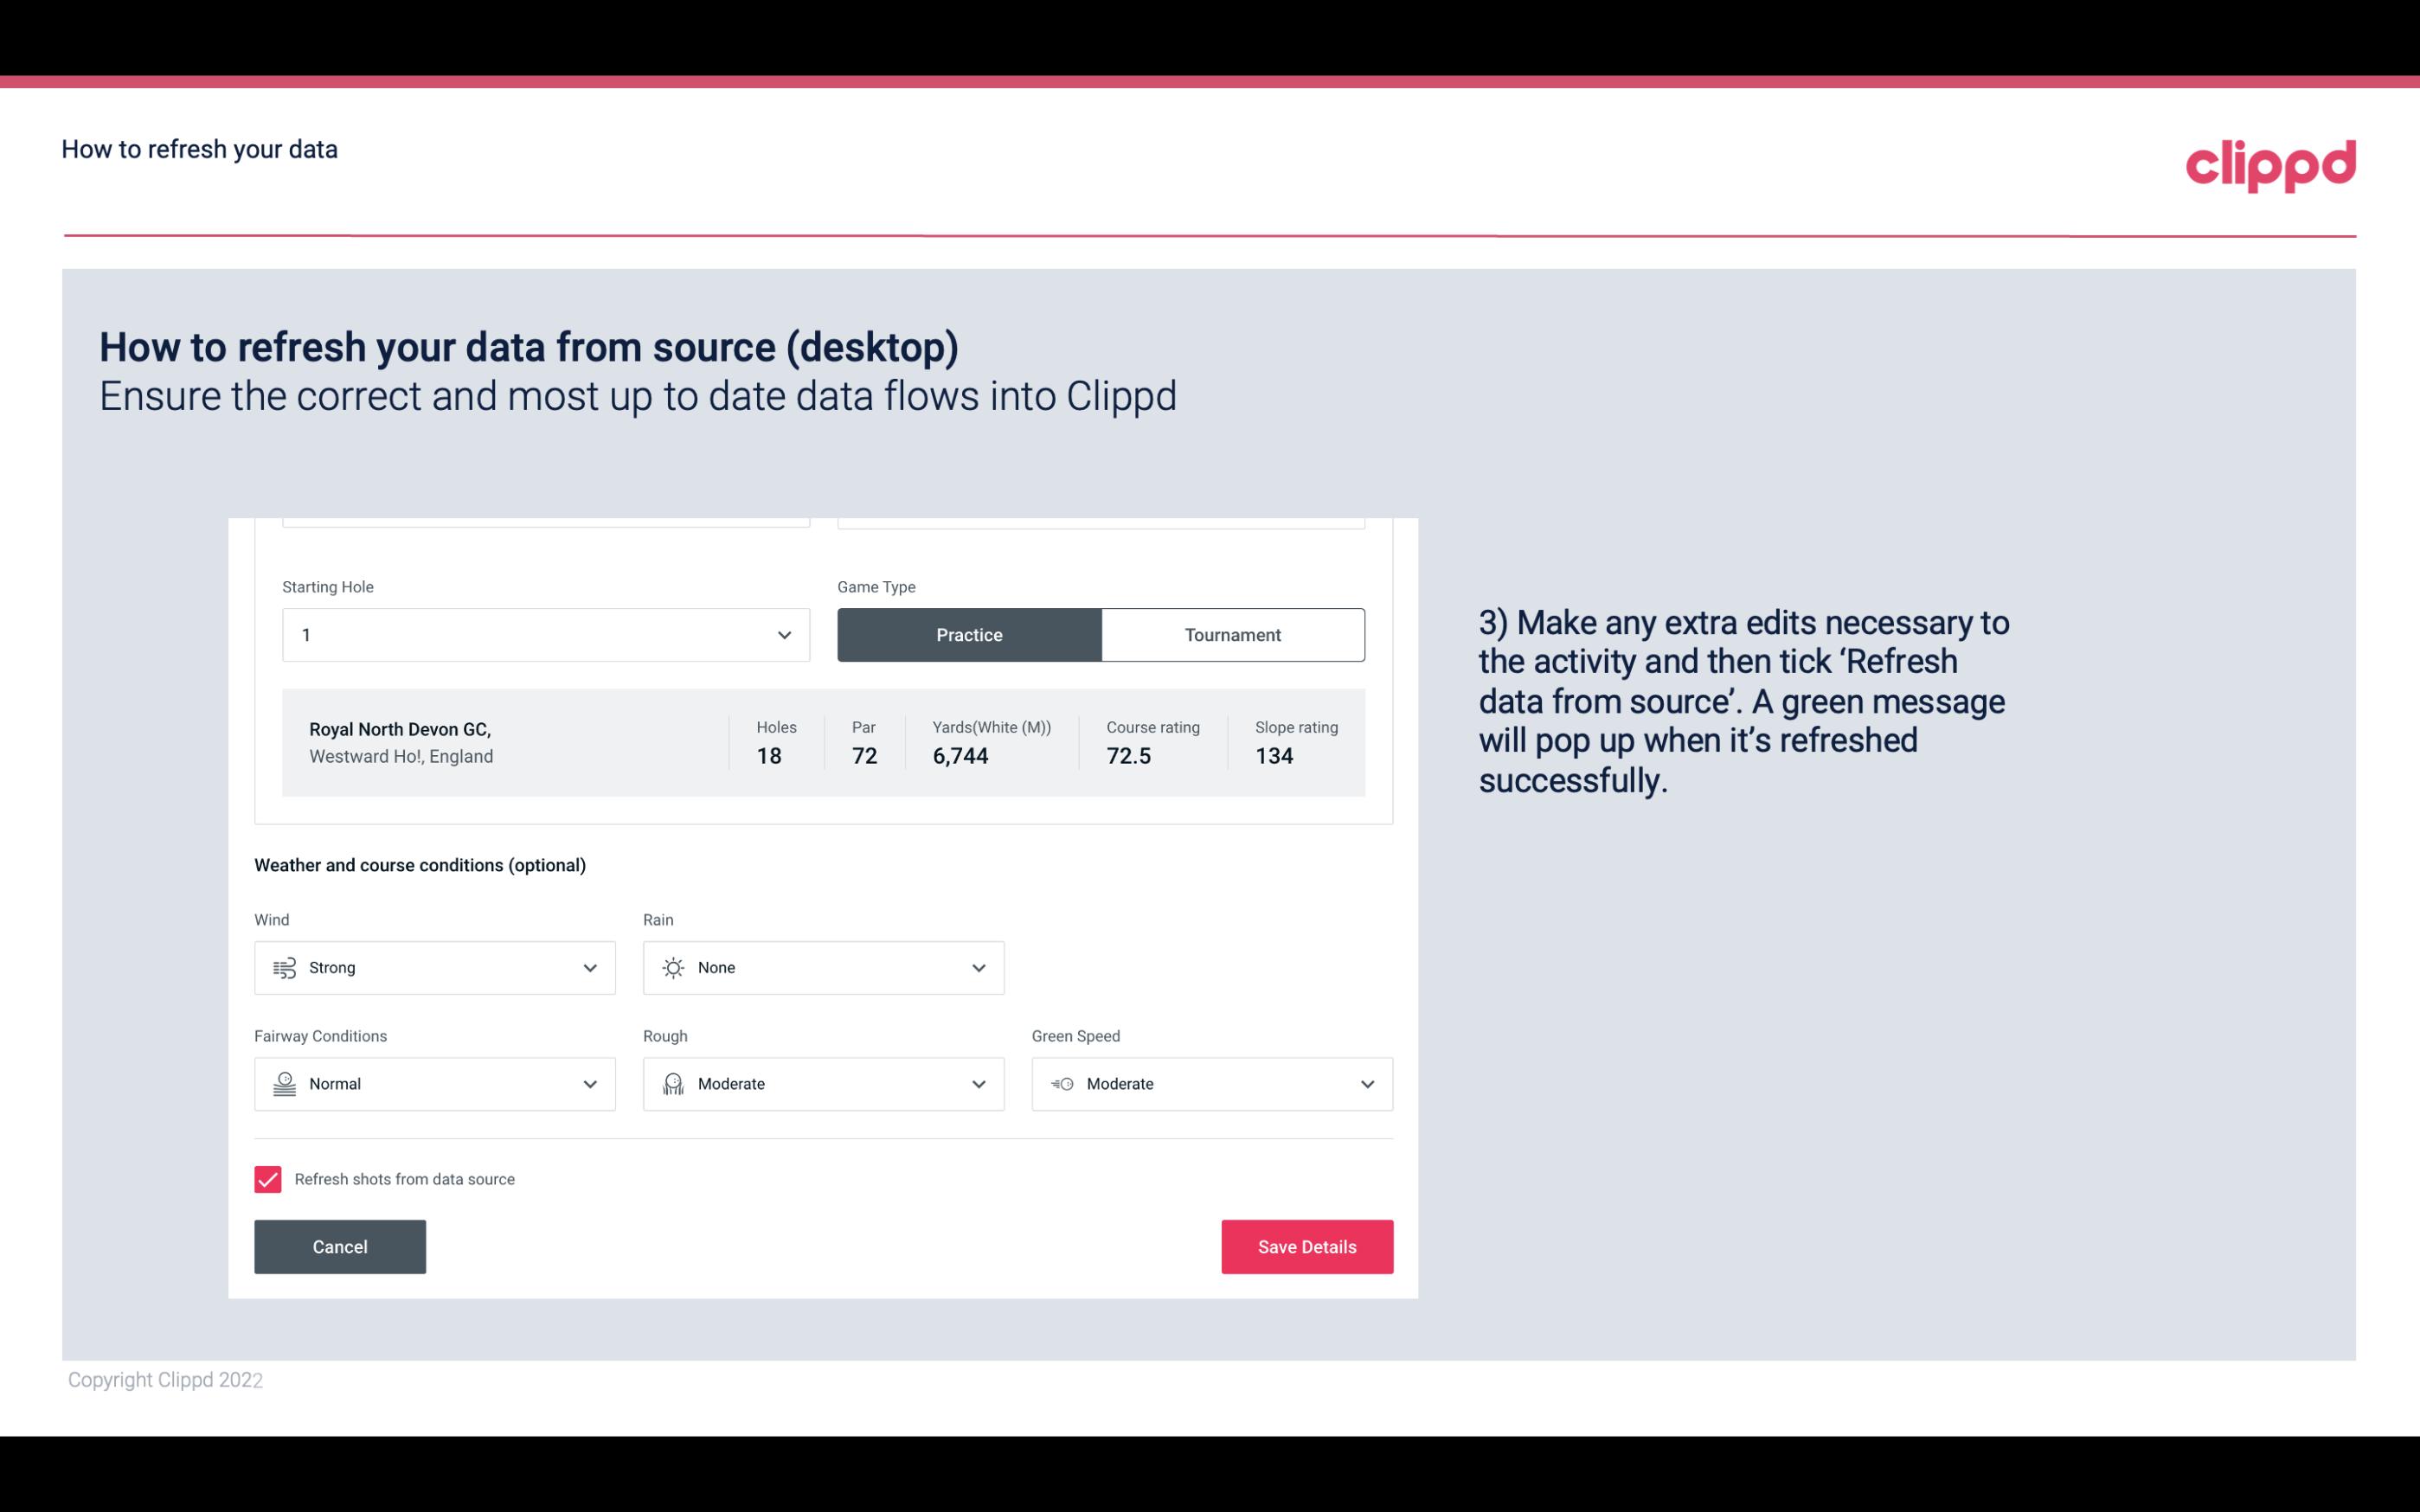Toggle Tournament game type selection
Image resolution: width=2420 pixels, height=1512 pixels.
click(1232, 634)
